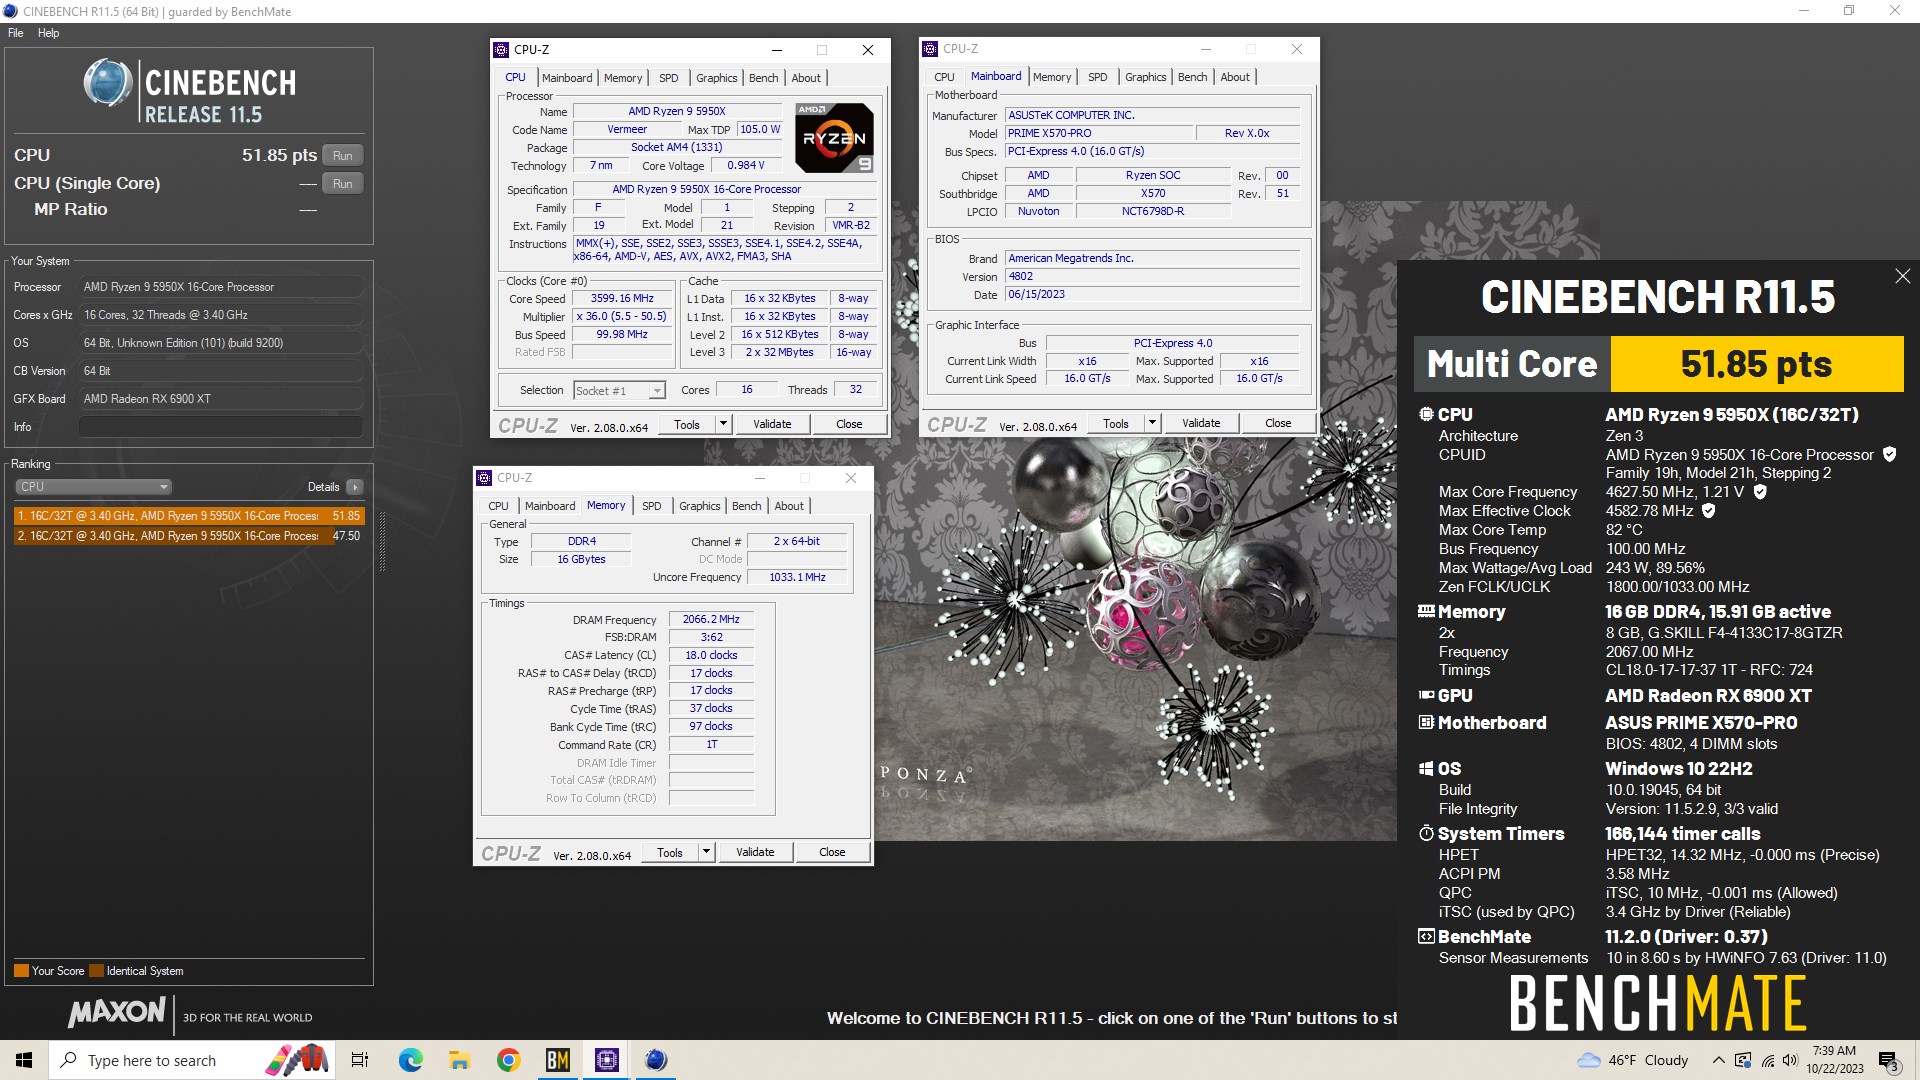Open About tab in CPU-Z Memory window
Viewport: 1920px width, 1080px height.
click(x=789, y=506)
